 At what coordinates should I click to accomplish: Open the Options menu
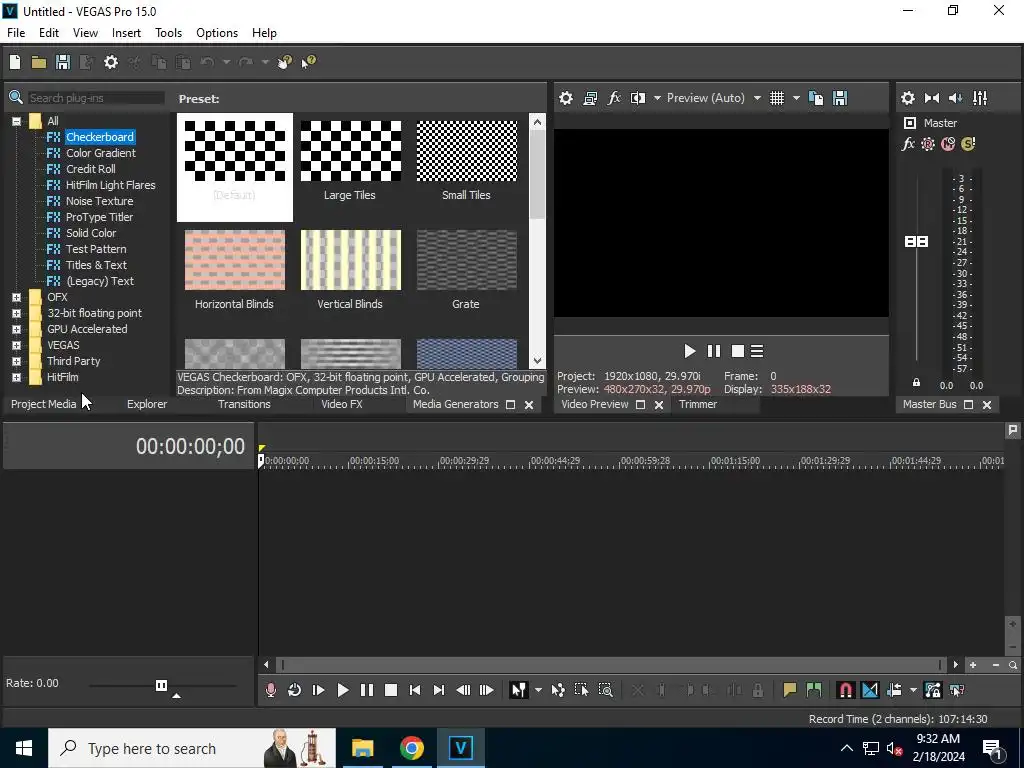pyautogui.click(x=217, y=33)
